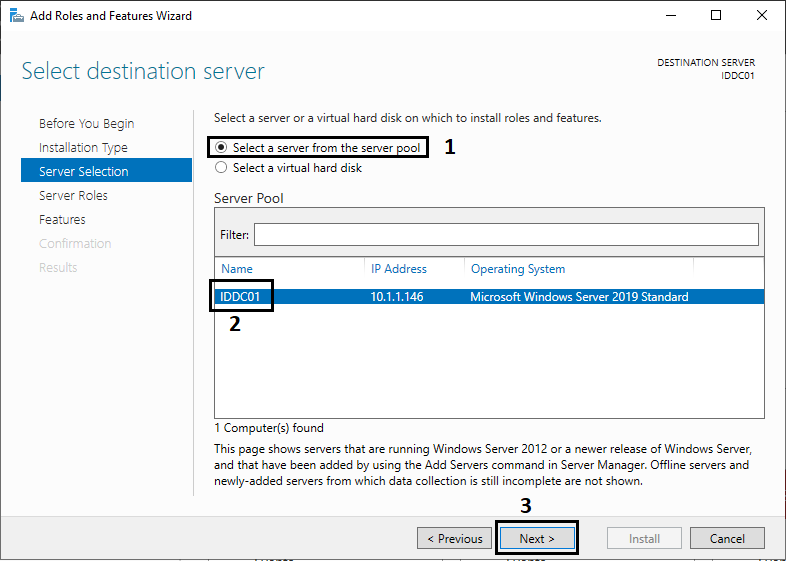Select IDDC01 server row in pool

tap(489, 297)
